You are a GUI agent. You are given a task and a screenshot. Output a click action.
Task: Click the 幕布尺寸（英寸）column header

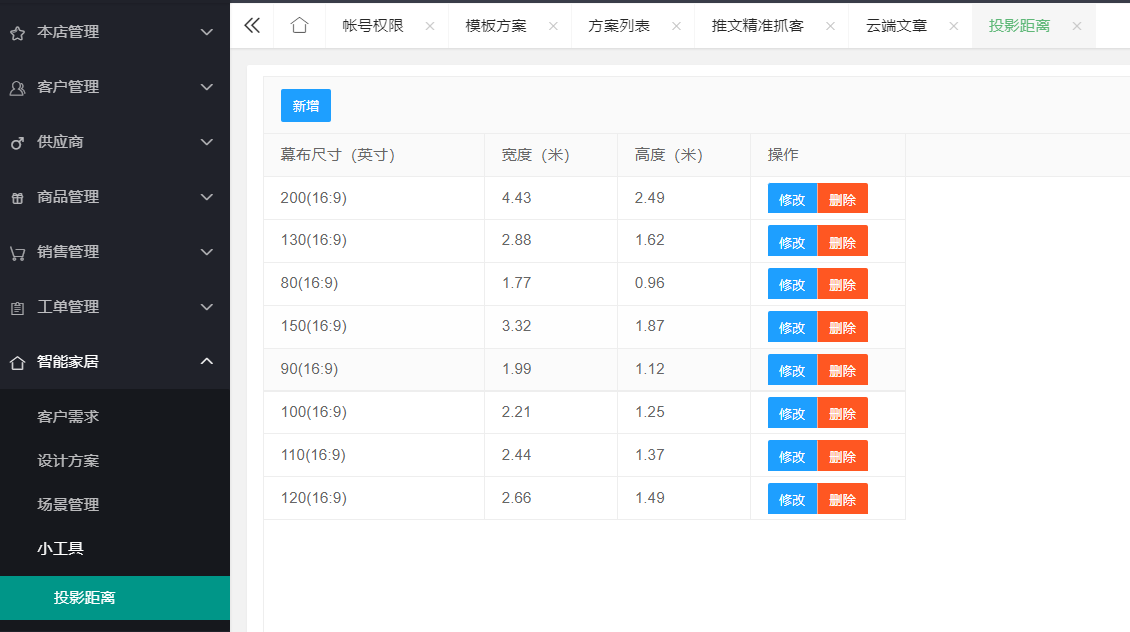click(374, 155)
